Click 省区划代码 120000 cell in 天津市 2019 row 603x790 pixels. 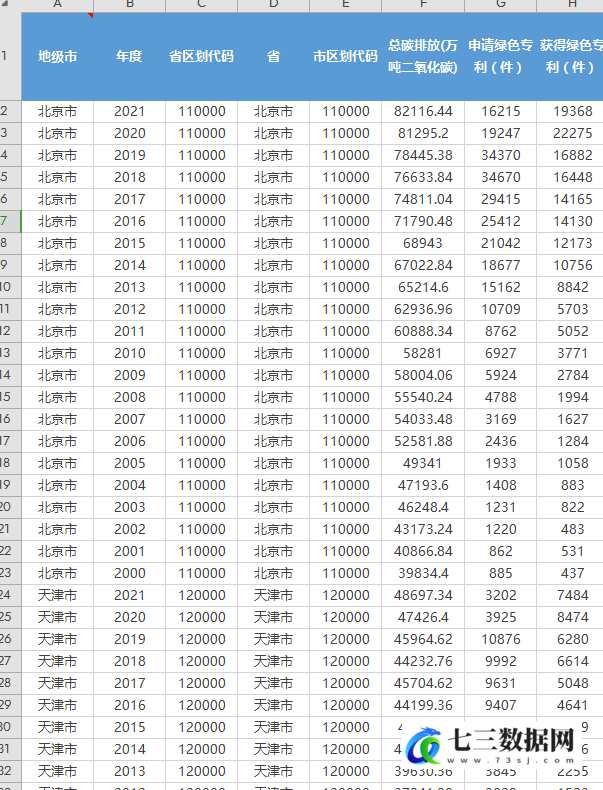202,639
